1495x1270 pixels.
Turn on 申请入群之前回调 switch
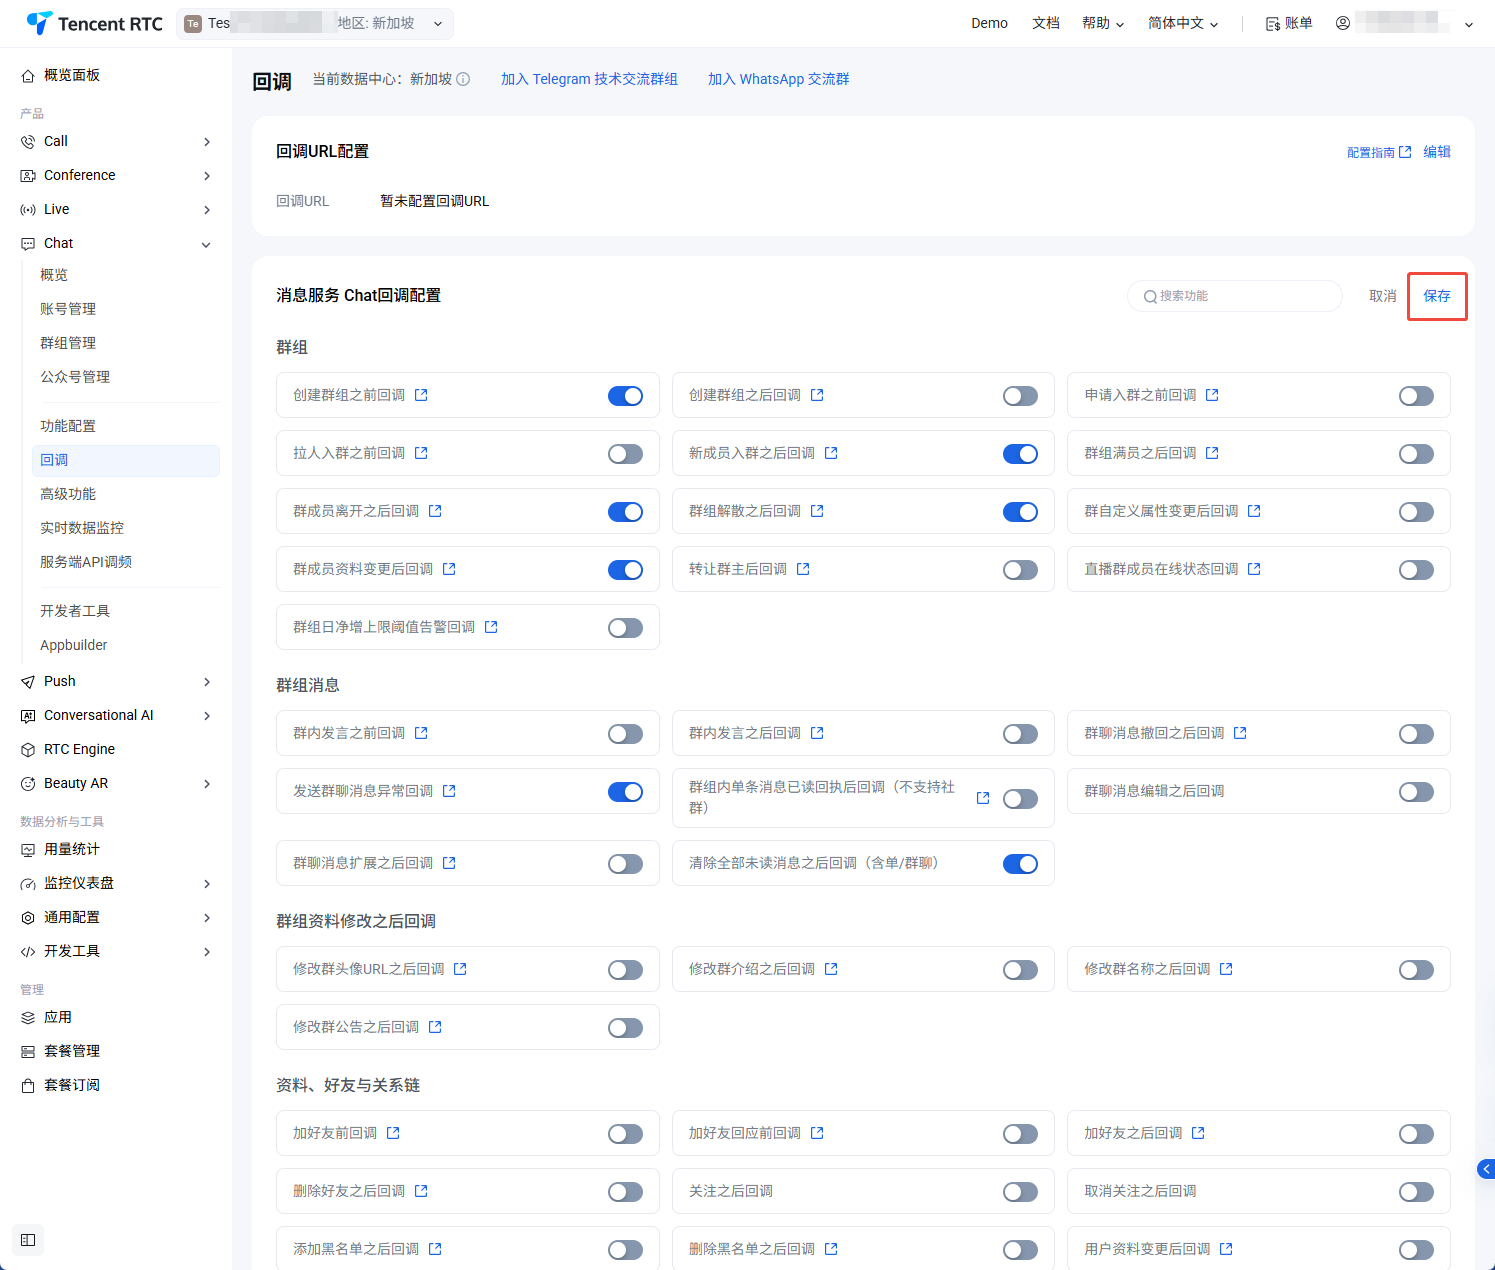tap(1416, 396)
